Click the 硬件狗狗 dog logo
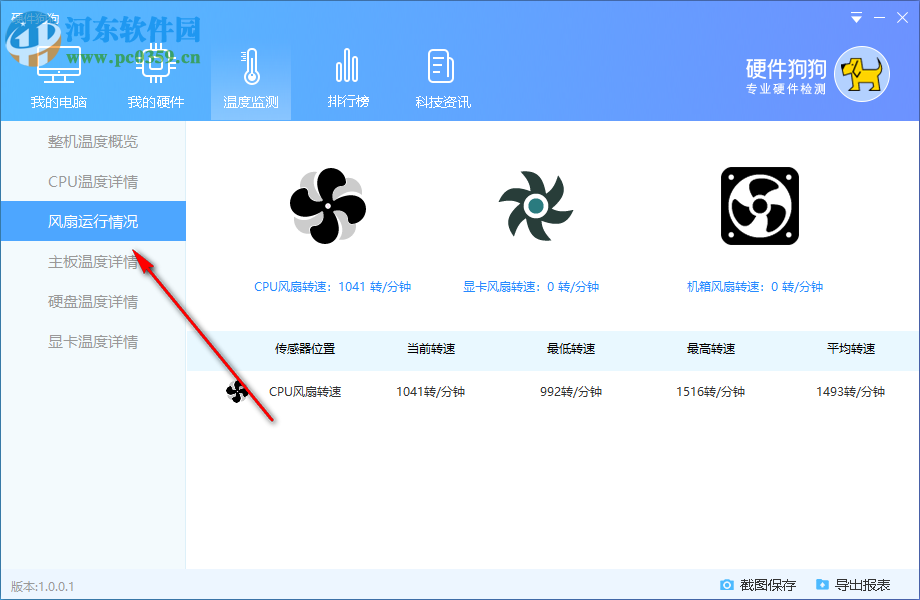920x600 pixels. click(862, 72)
